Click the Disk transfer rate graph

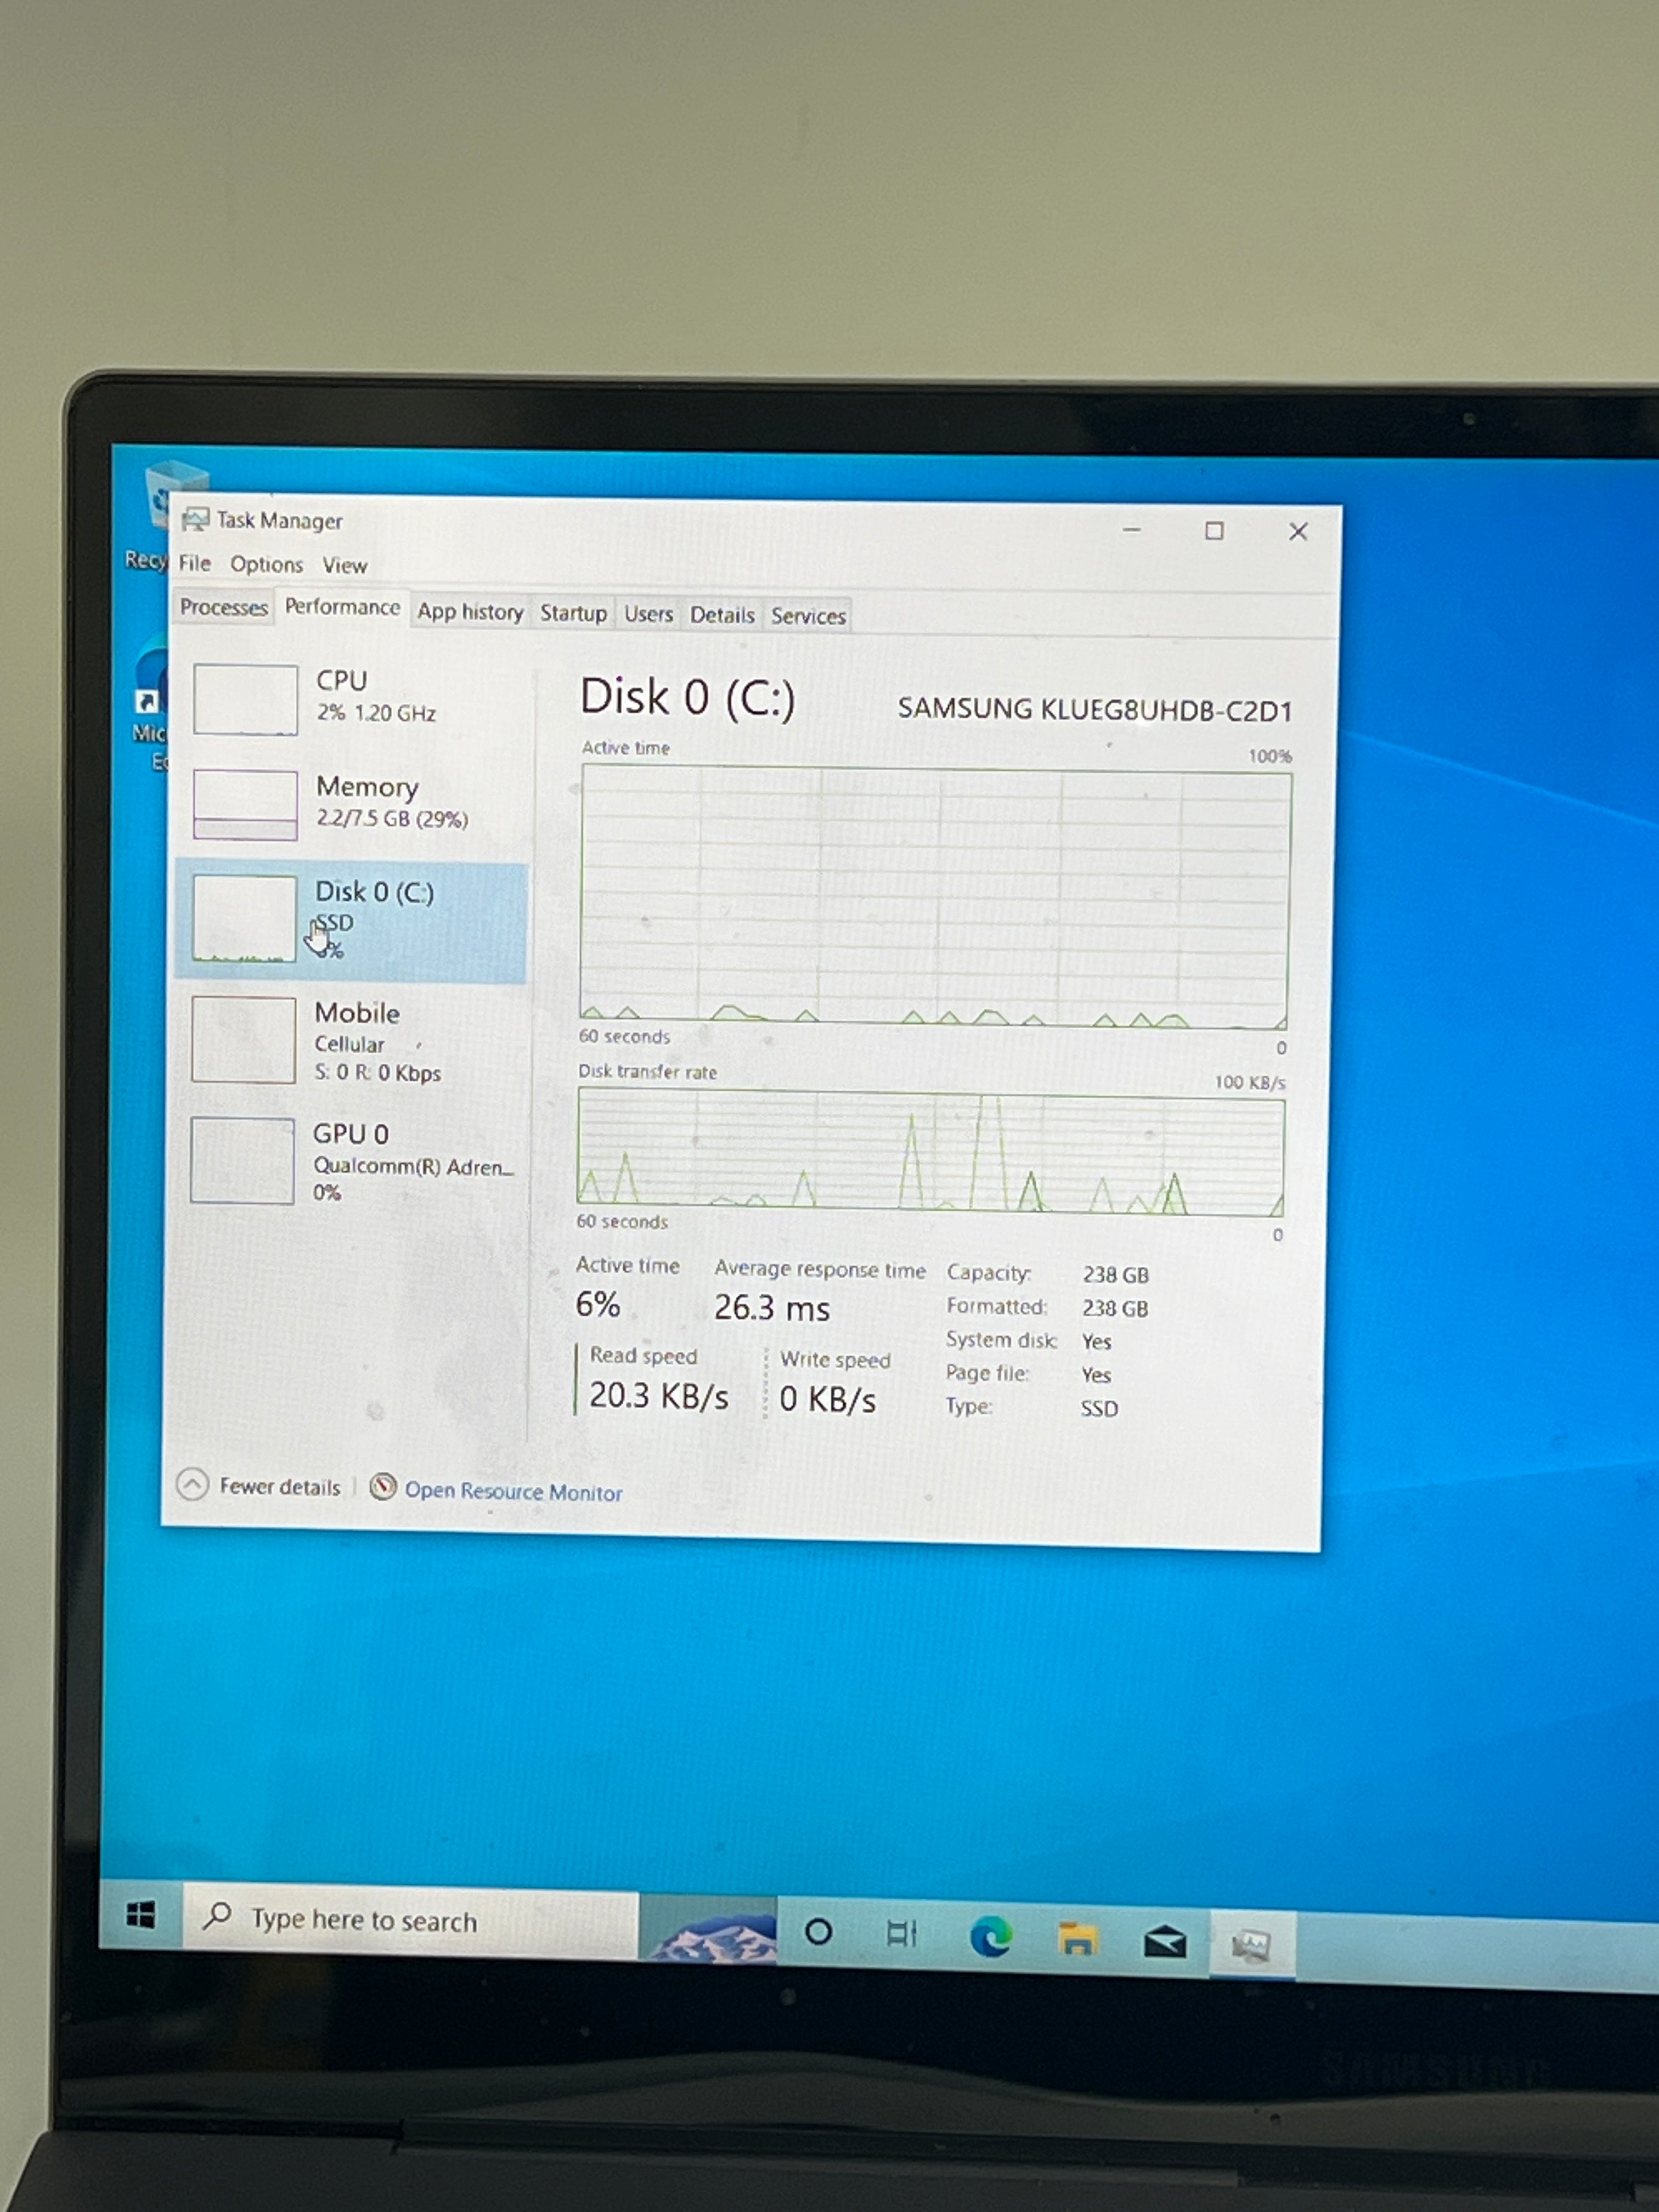tap(931, 1152)
